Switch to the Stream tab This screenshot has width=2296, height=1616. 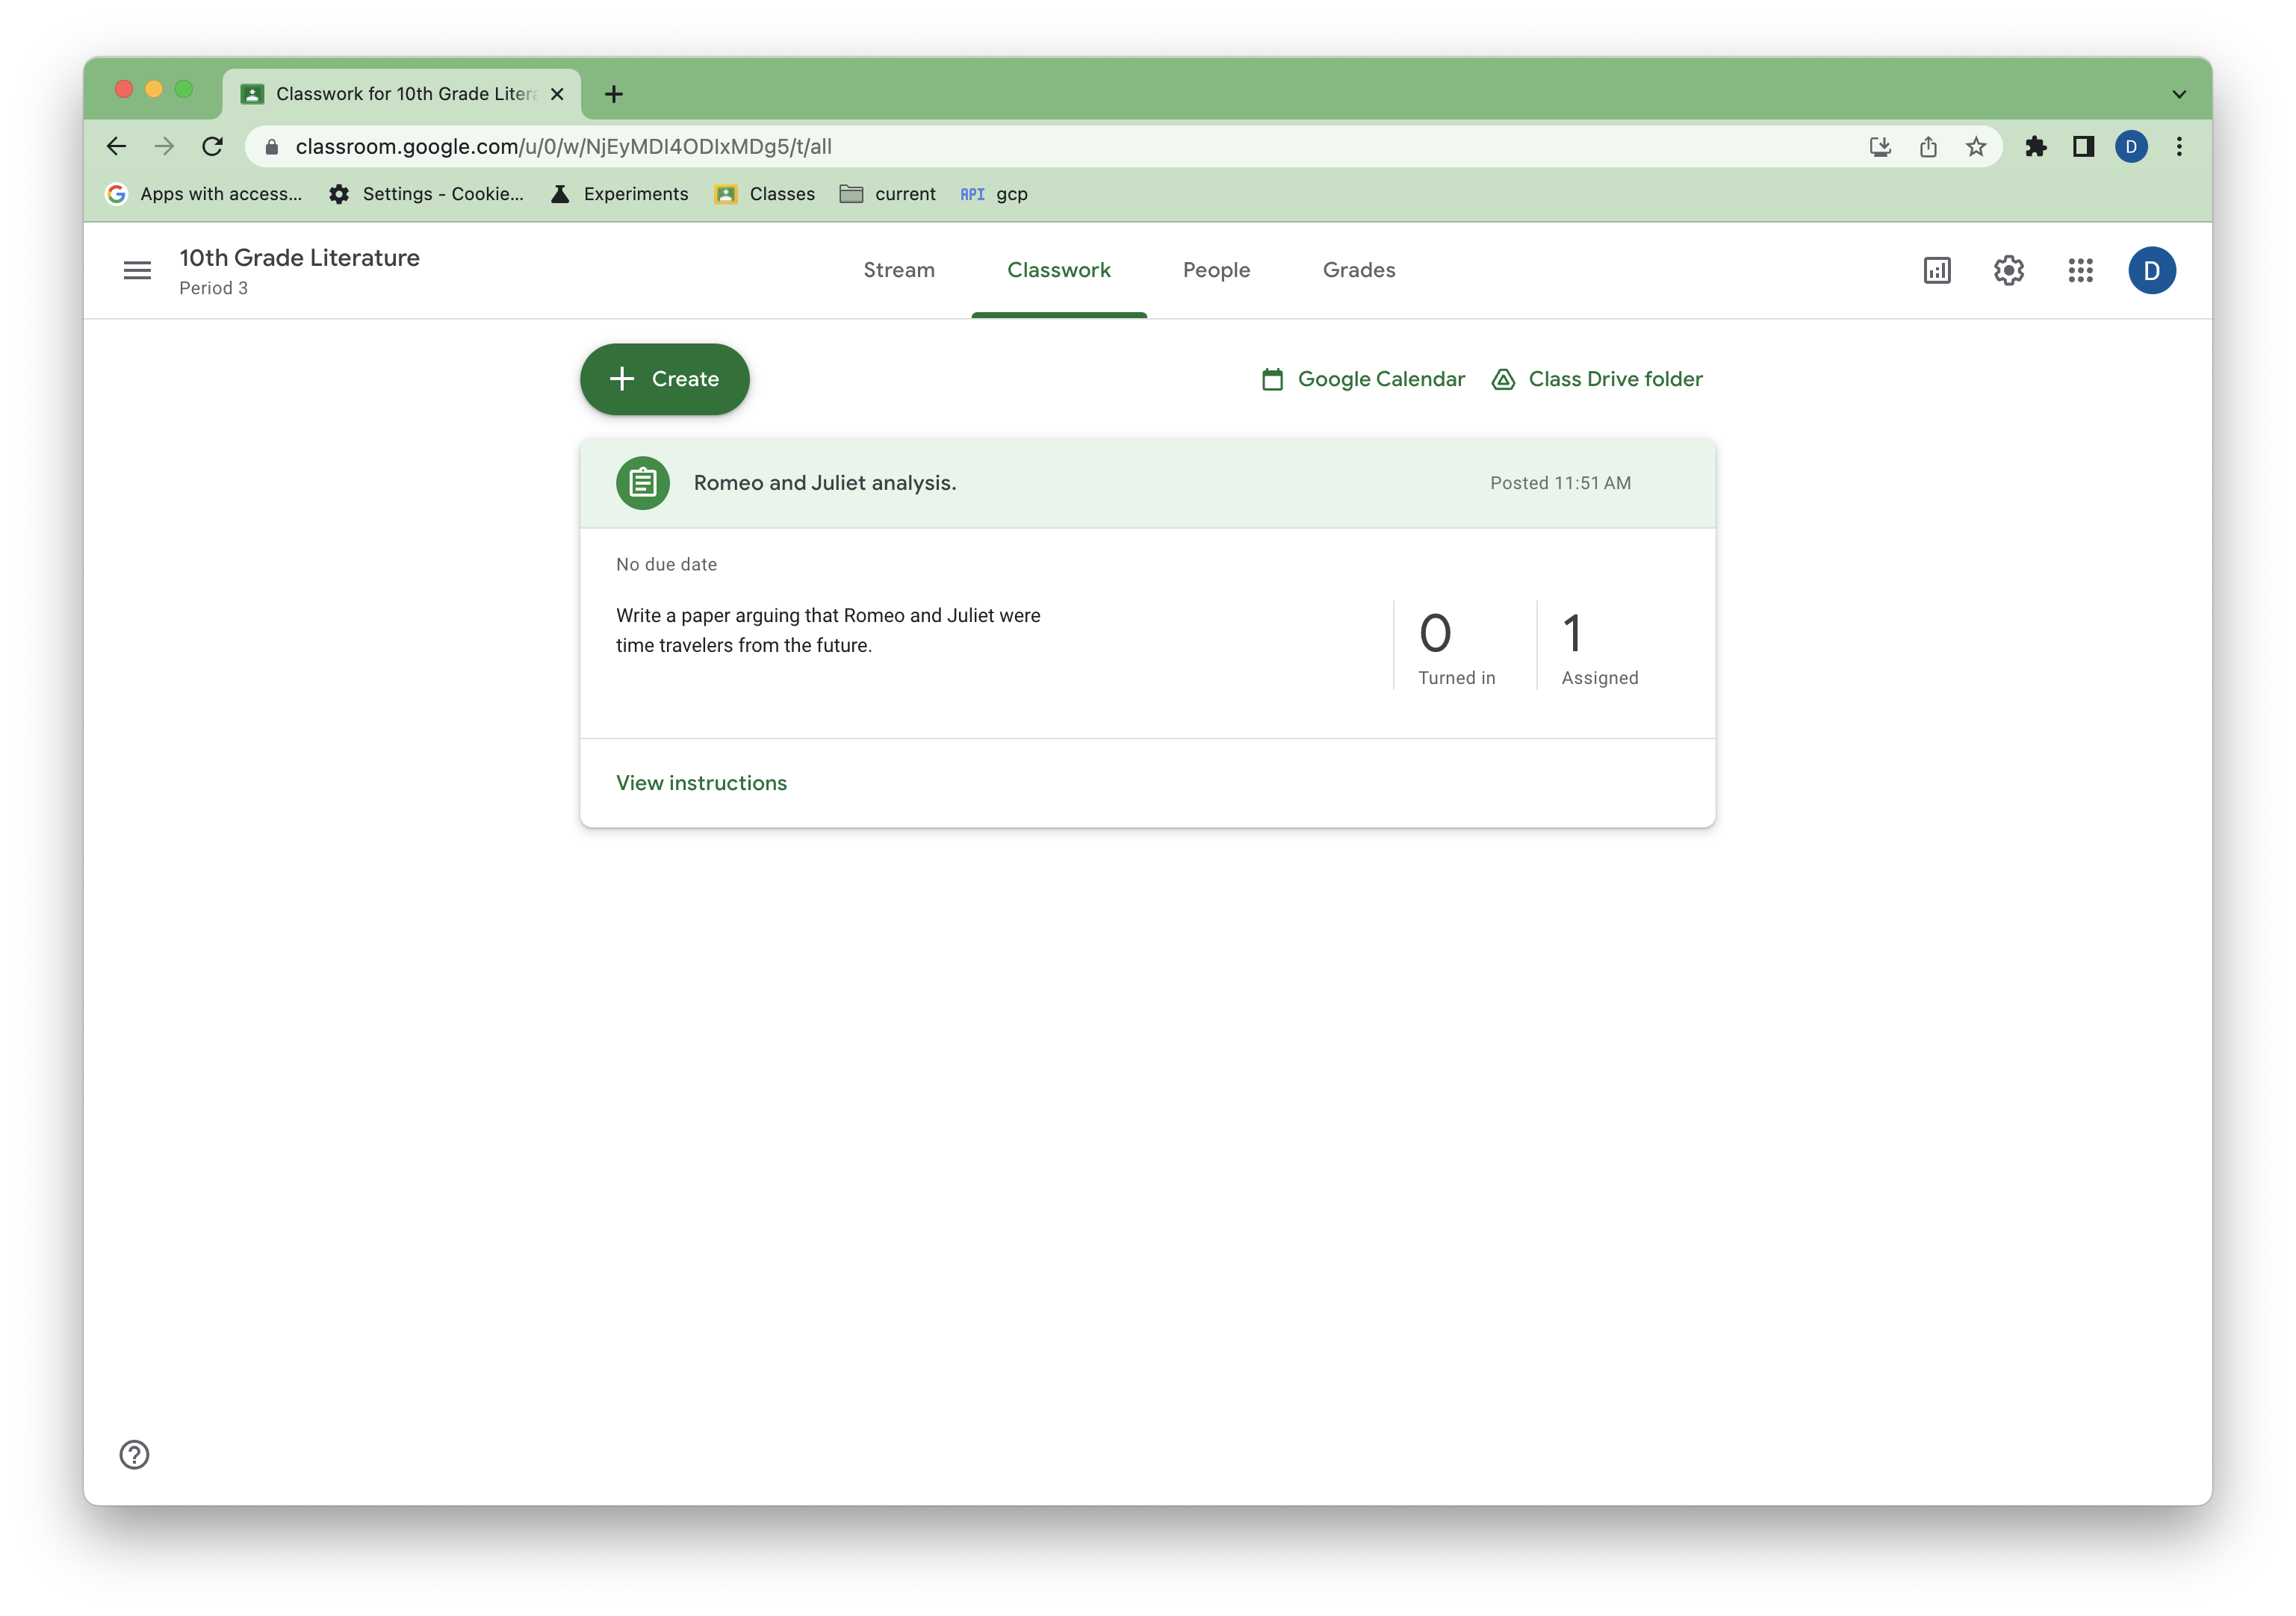click(899, 270)
